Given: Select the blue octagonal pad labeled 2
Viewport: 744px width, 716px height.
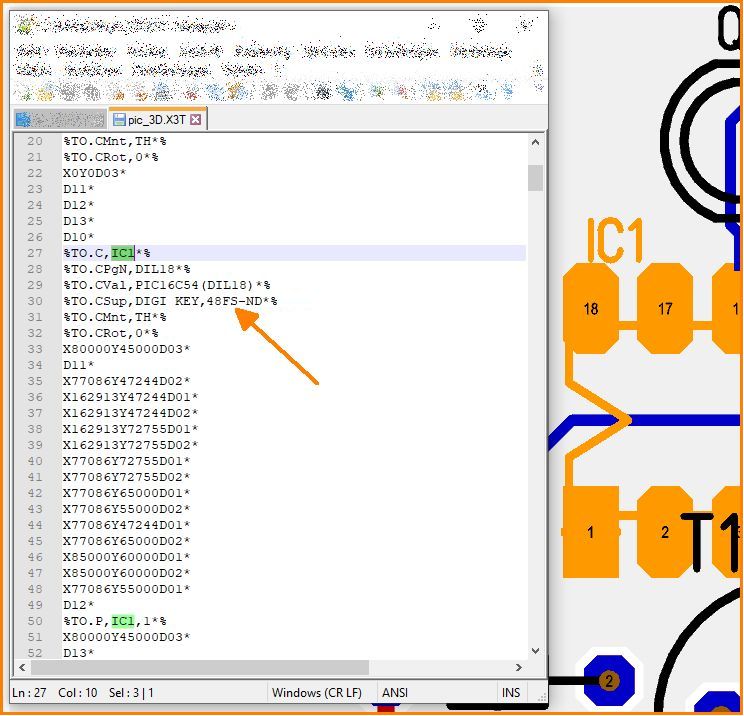Looking at the screenshot, I should tap(607, 680).
